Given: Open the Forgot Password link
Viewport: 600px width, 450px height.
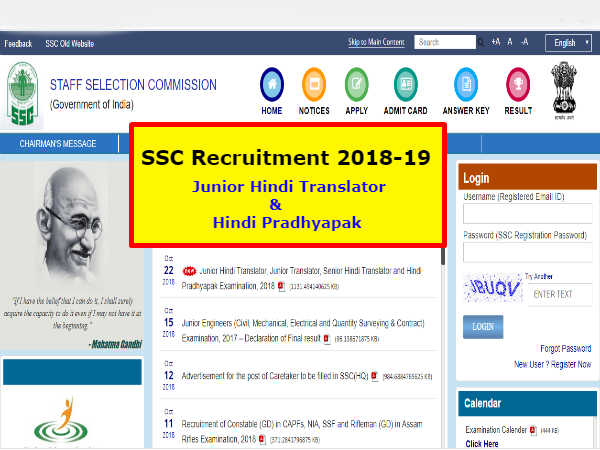Looking at the screenshot, I should click(566, 349).
